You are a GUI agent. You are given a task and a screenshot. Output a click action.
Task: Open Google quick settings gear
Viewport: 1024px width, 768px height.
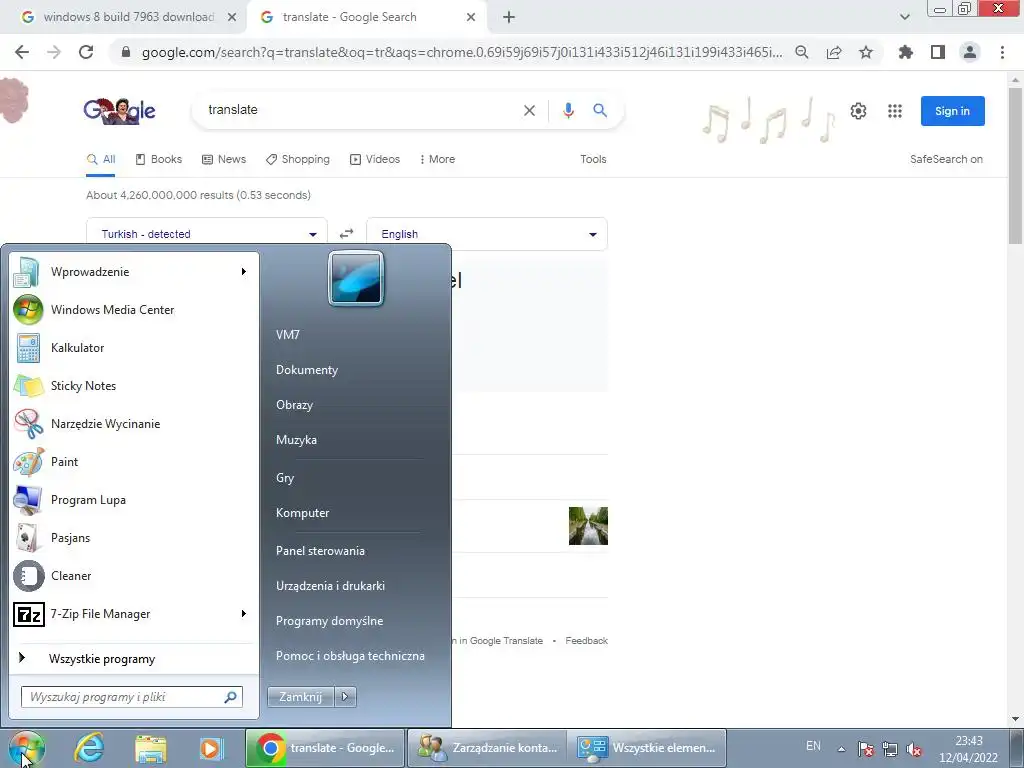click(858, 111)
